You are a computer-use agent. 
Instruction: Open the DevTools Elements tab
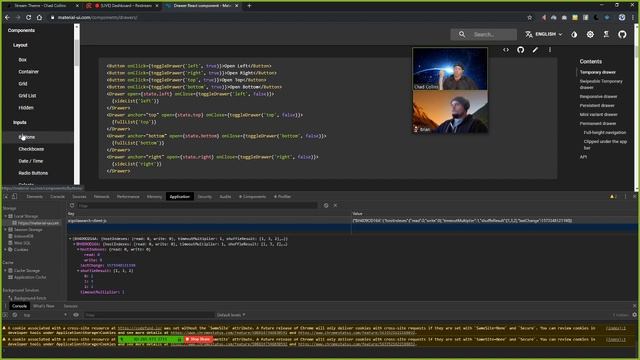(34, 197)
